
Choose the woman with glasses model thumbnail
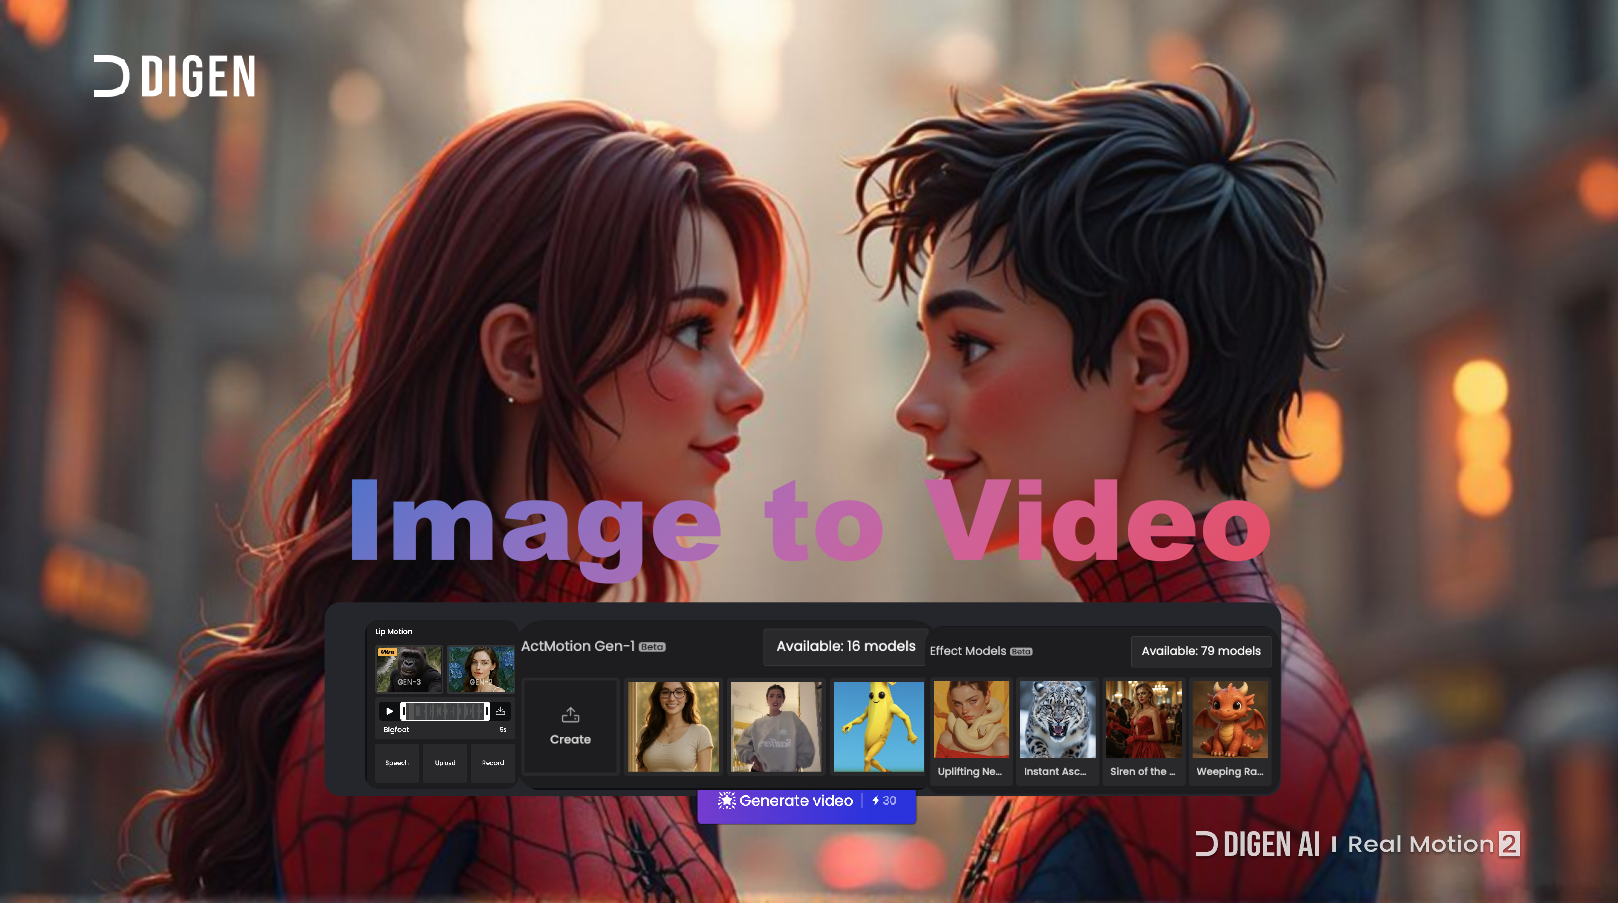673,727
